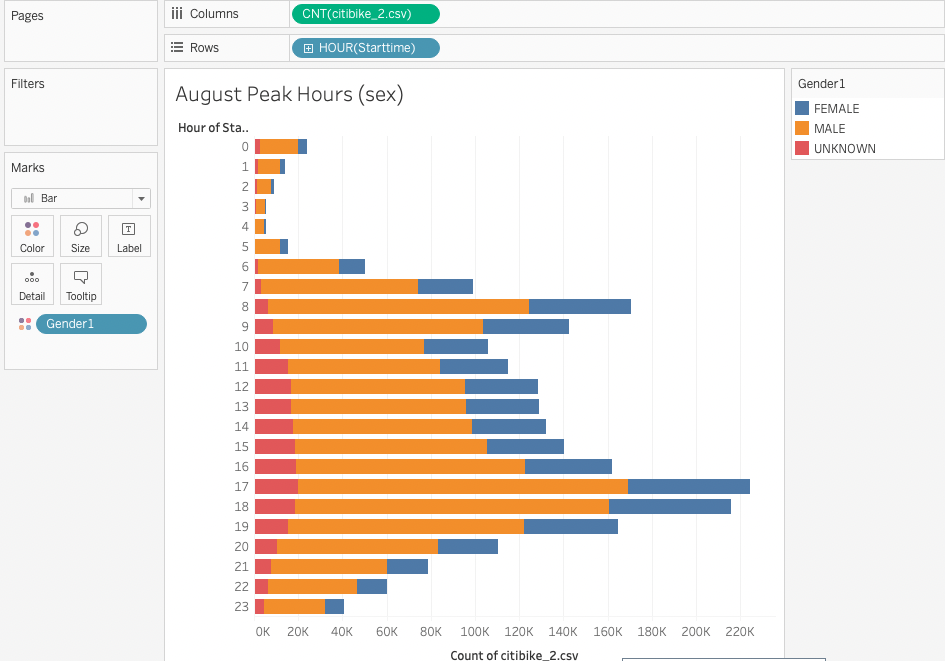Open the Color marks card
Image resolution: width=945 pixels, height=661 pixels.
[x=32, y=236]
